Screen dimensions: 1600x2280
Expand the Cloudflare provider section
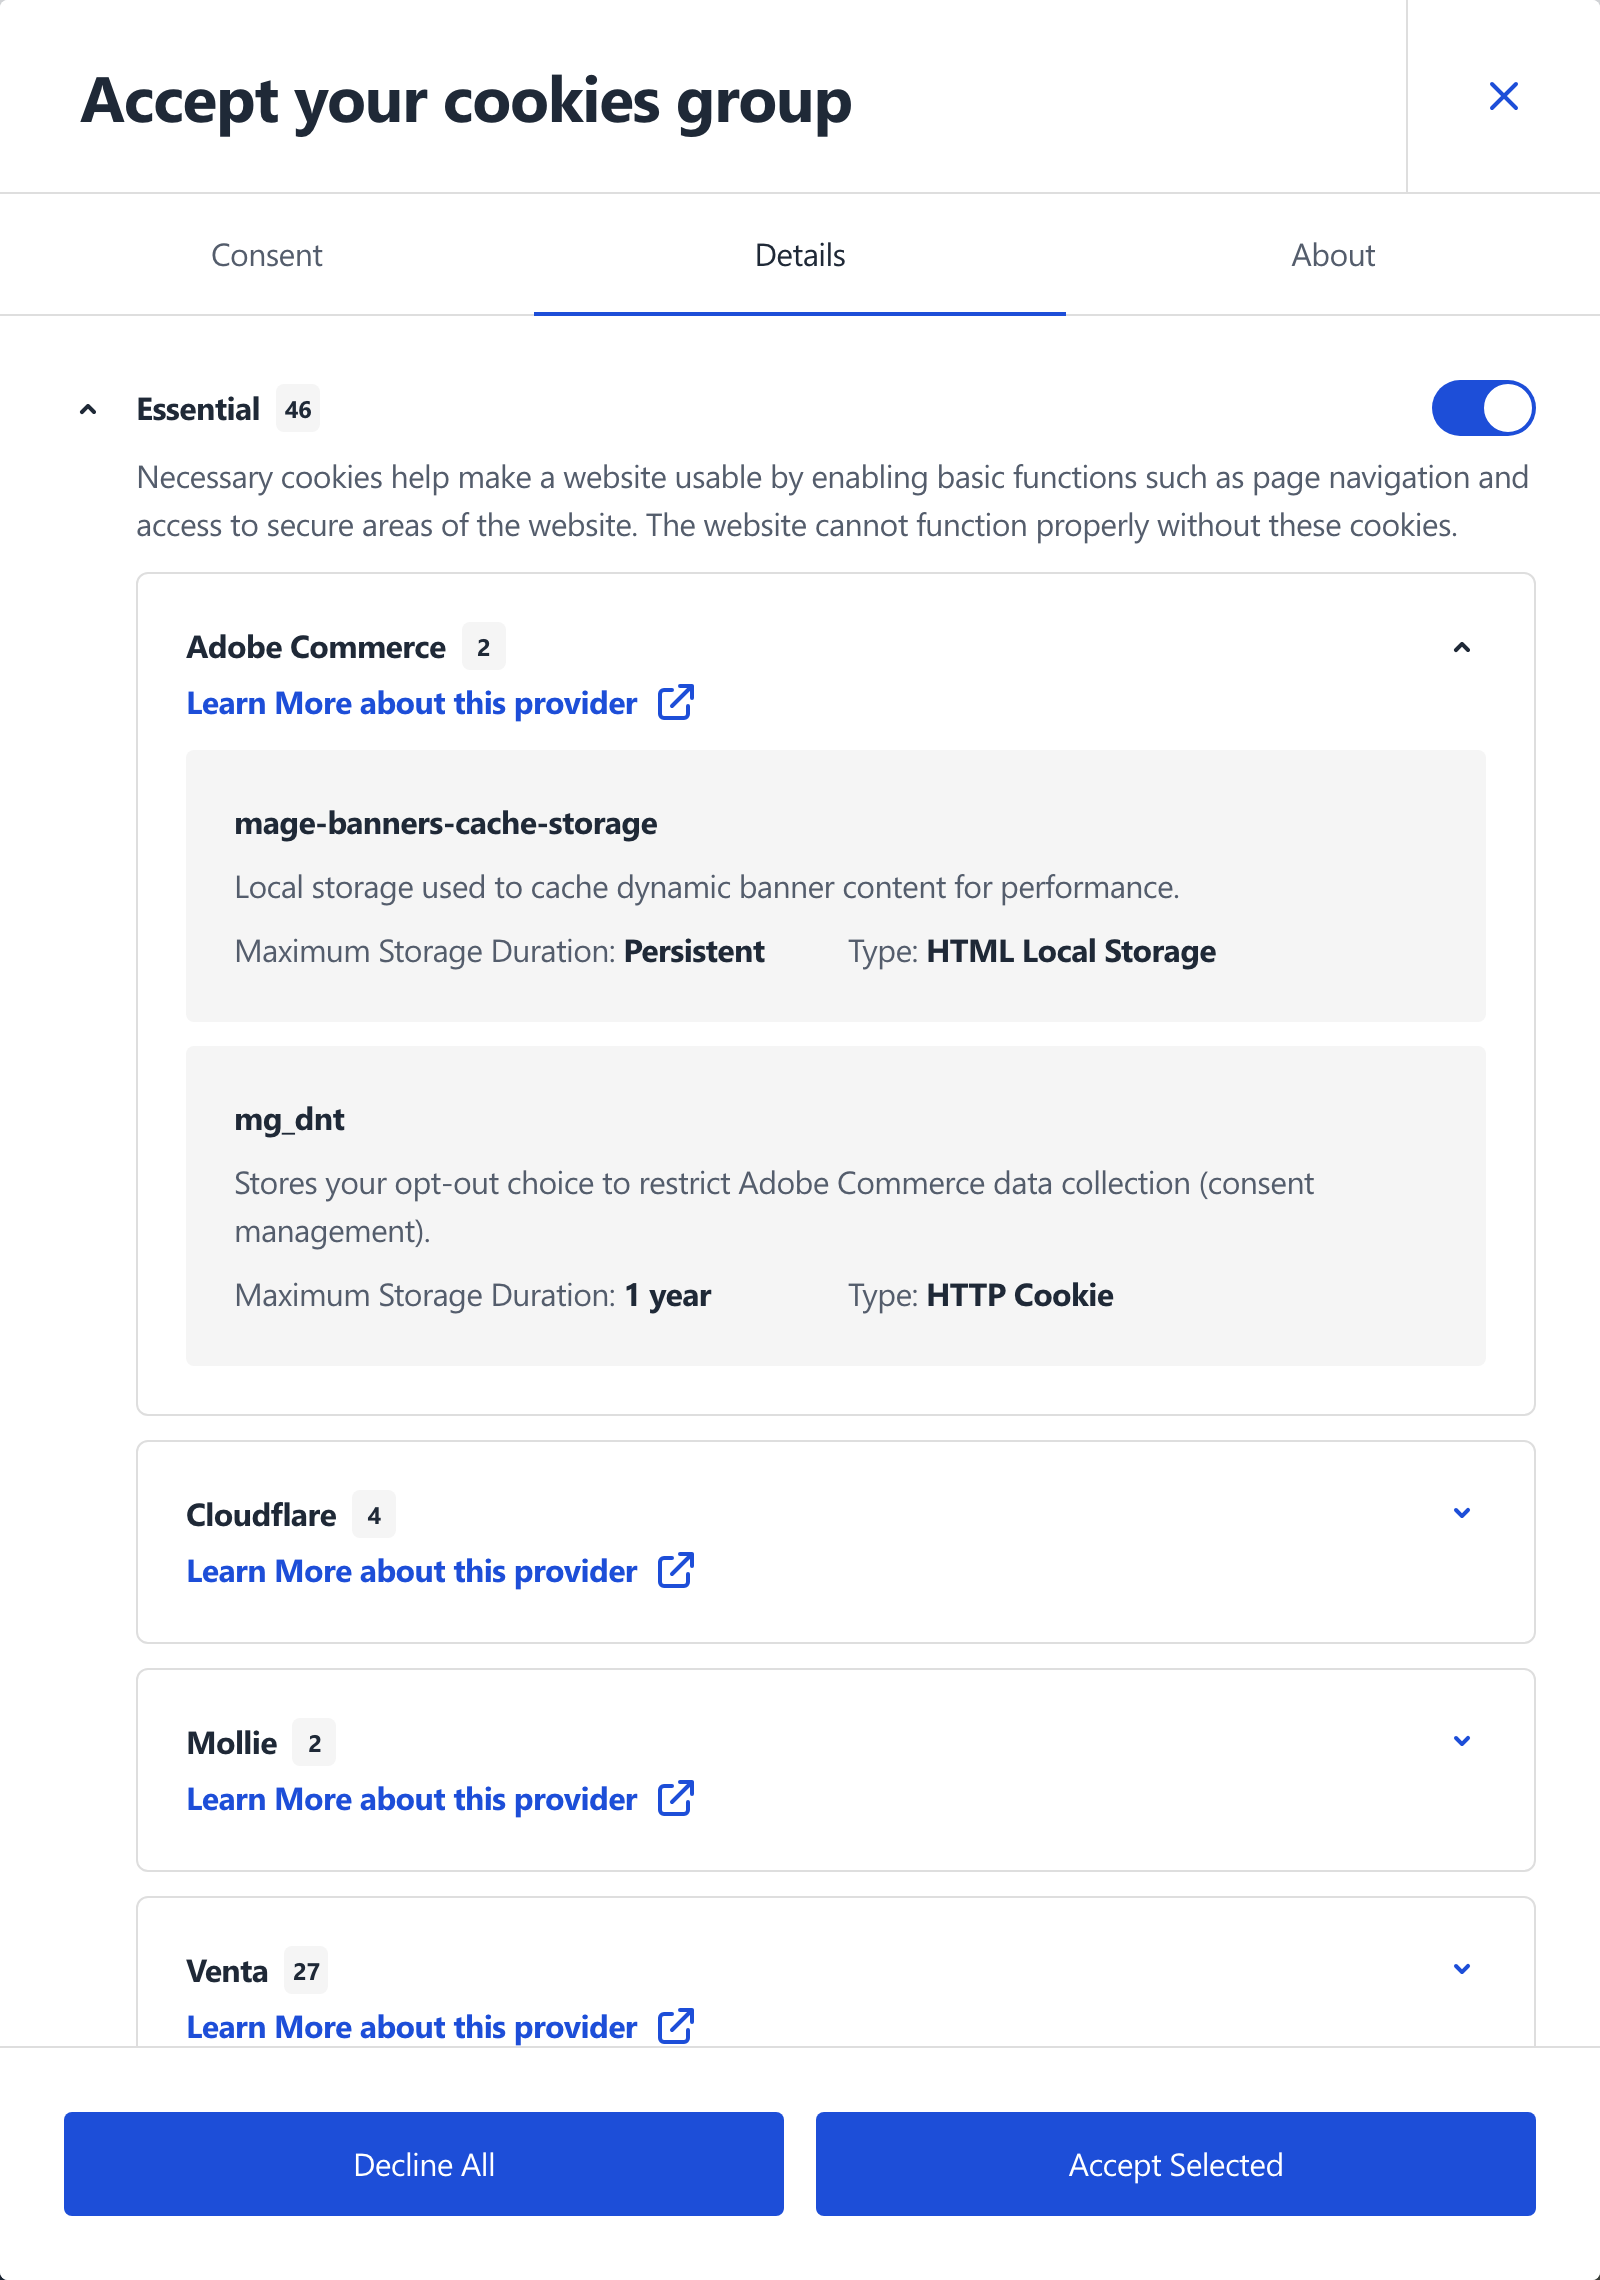pos(1461,1513)
